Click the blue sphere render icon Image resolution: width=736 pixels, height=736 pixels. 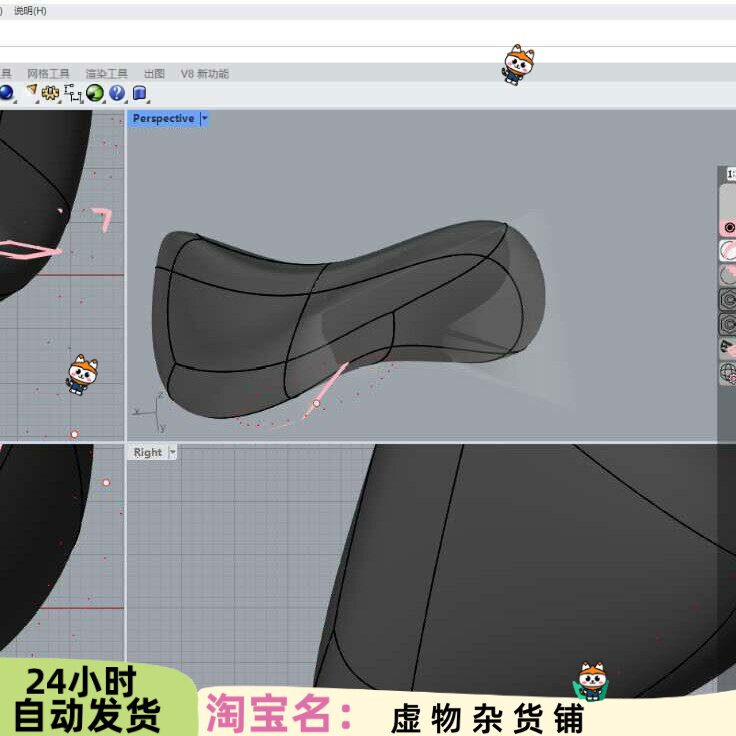pyautogui.click(x=7, y=92)
